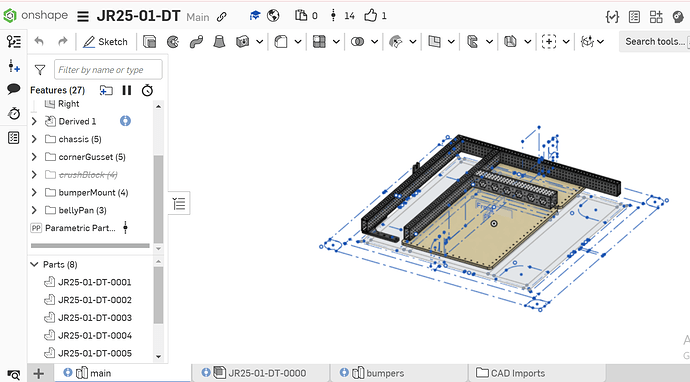
Task: Select the Linear pattern tool
Action: (x=319, y=42)
